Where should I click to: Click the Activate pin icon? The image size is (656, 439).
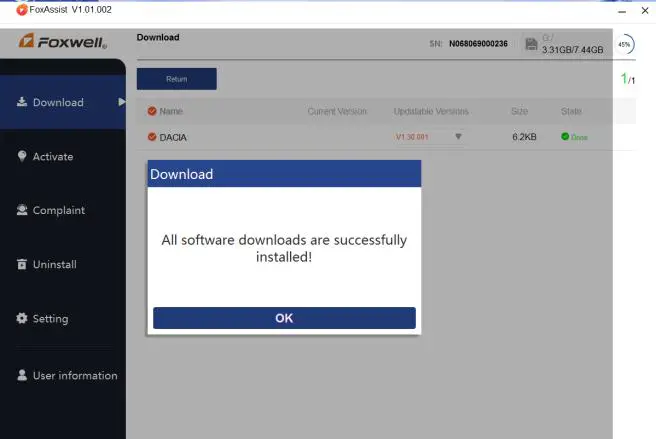coord(22,156)
